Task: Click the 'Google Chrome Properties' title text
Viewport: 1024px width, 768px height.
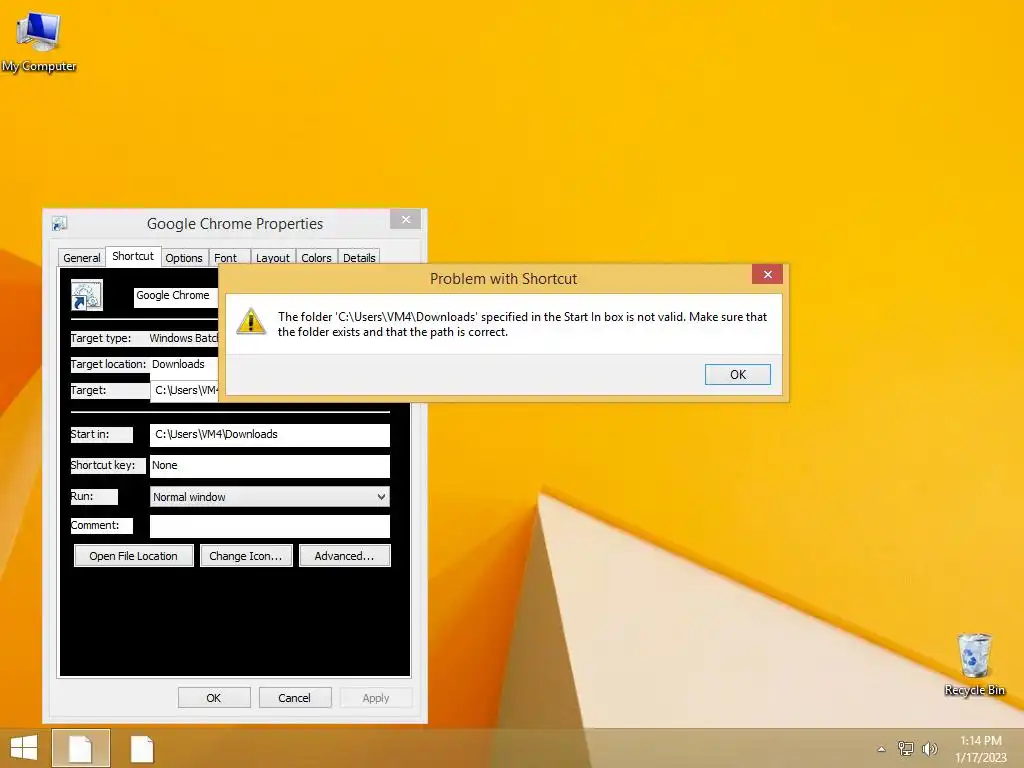Action: pos(235,224)
